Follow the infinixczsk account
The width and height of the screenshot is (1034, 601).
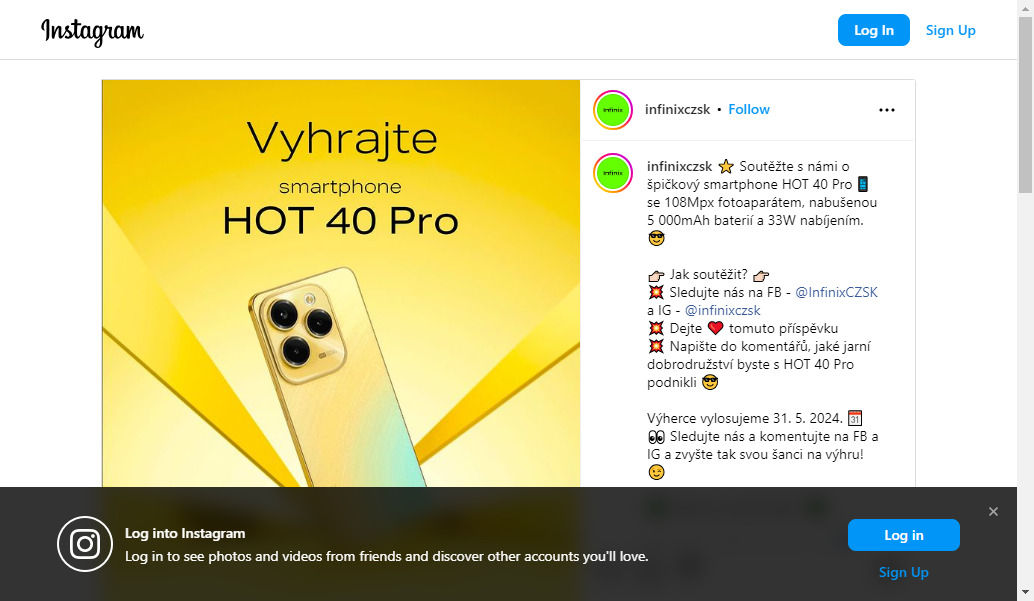(748, 110)
